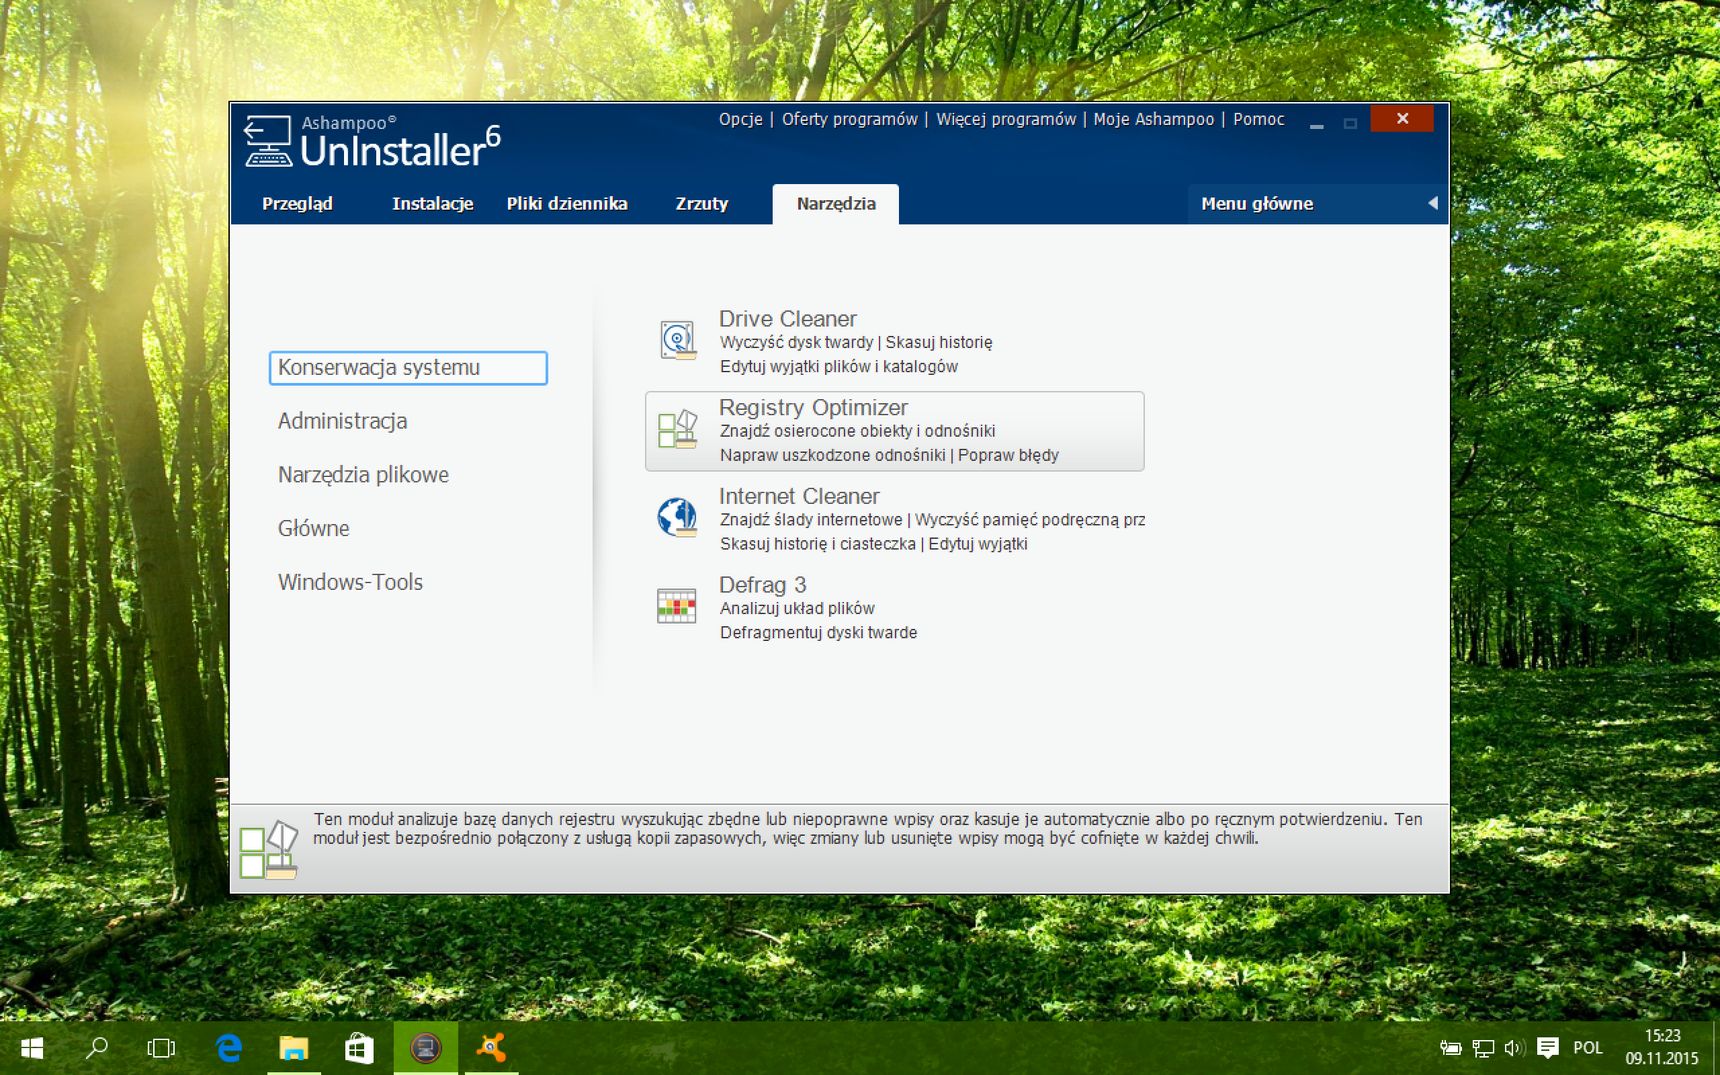Open the Windows Store taskbar icon
The width and height of the screenshot is (1720, 1075).
[x=359, y=1048]
